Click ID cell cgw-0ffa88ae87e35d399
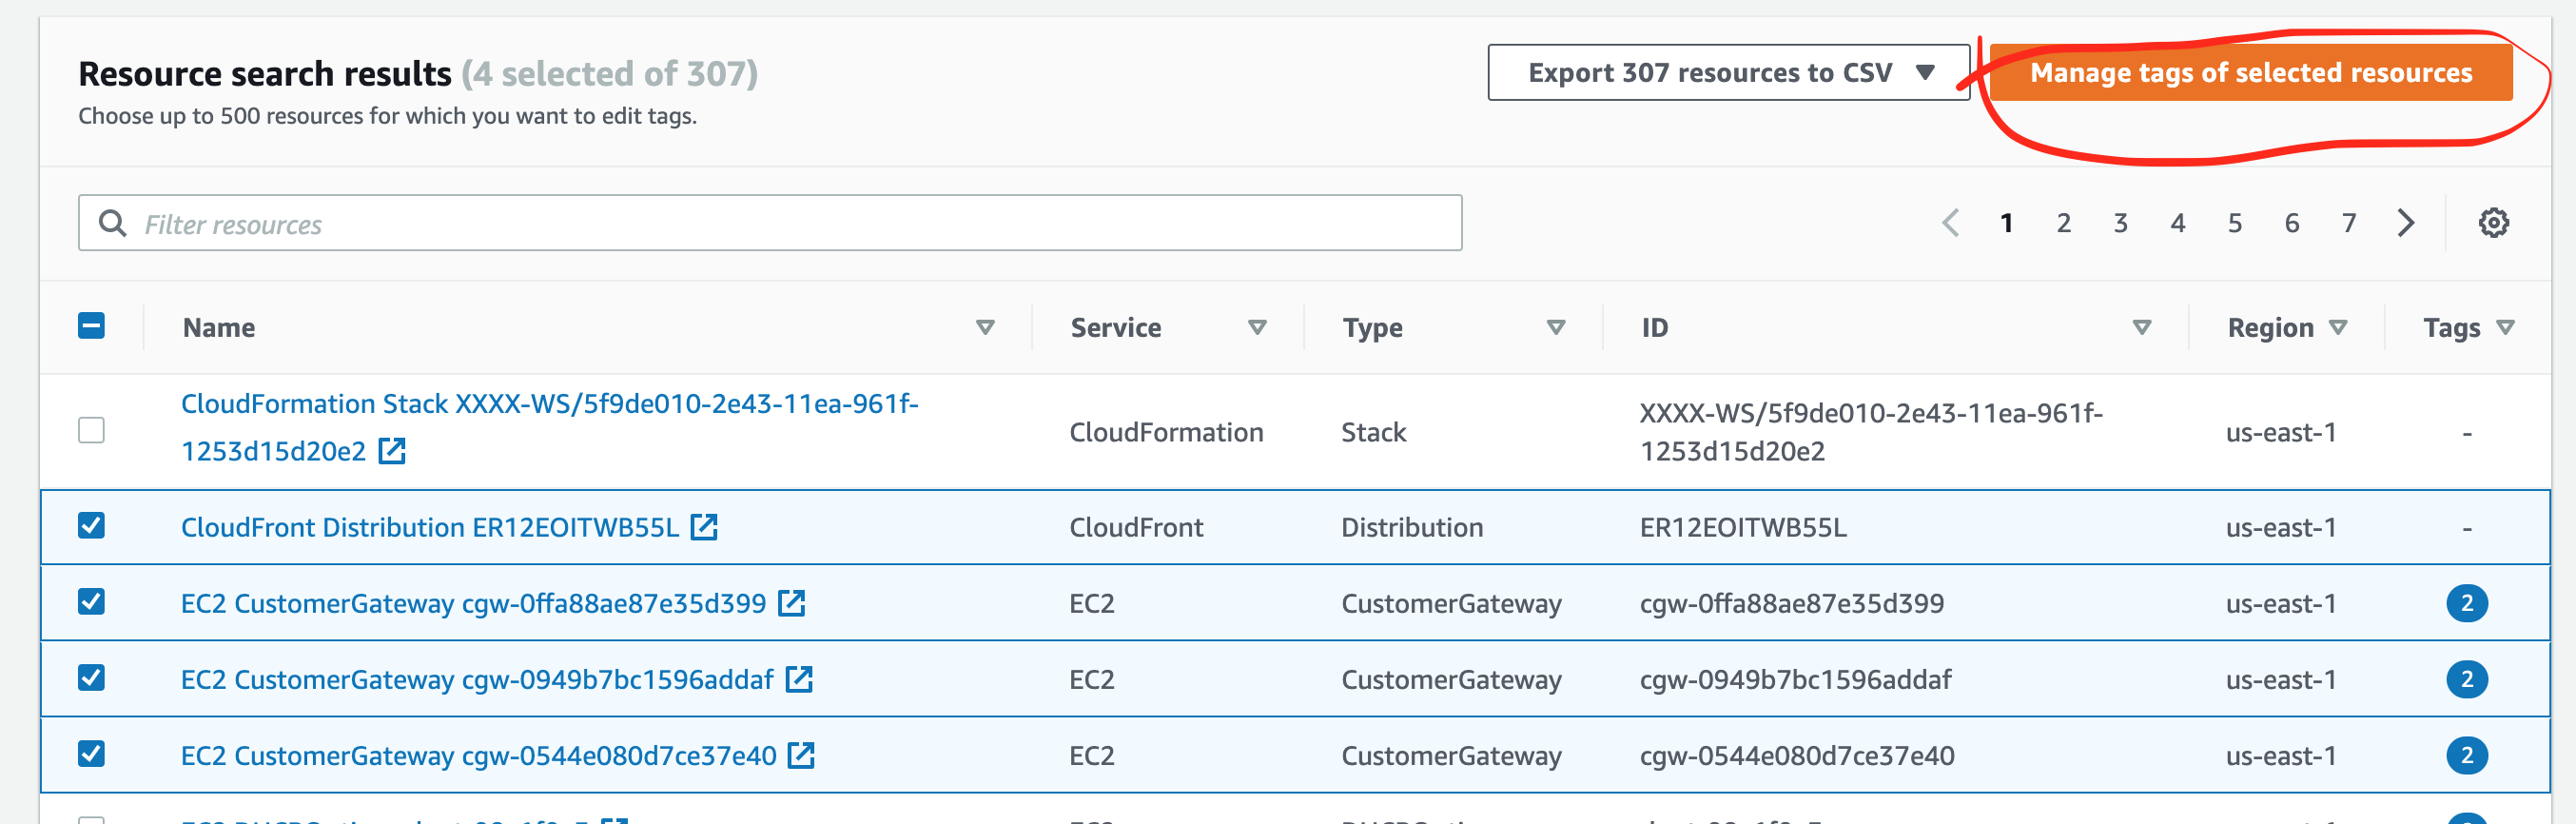 coord(1792,603)
